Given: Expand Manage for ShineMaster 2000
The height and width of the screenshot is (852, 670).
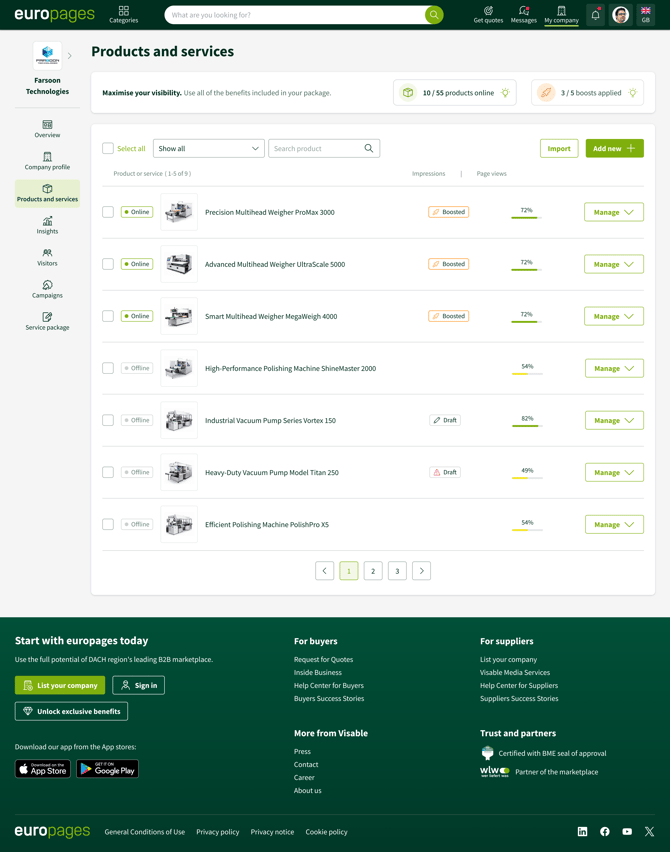Looking at the screenshot, I should click(615, 368).
